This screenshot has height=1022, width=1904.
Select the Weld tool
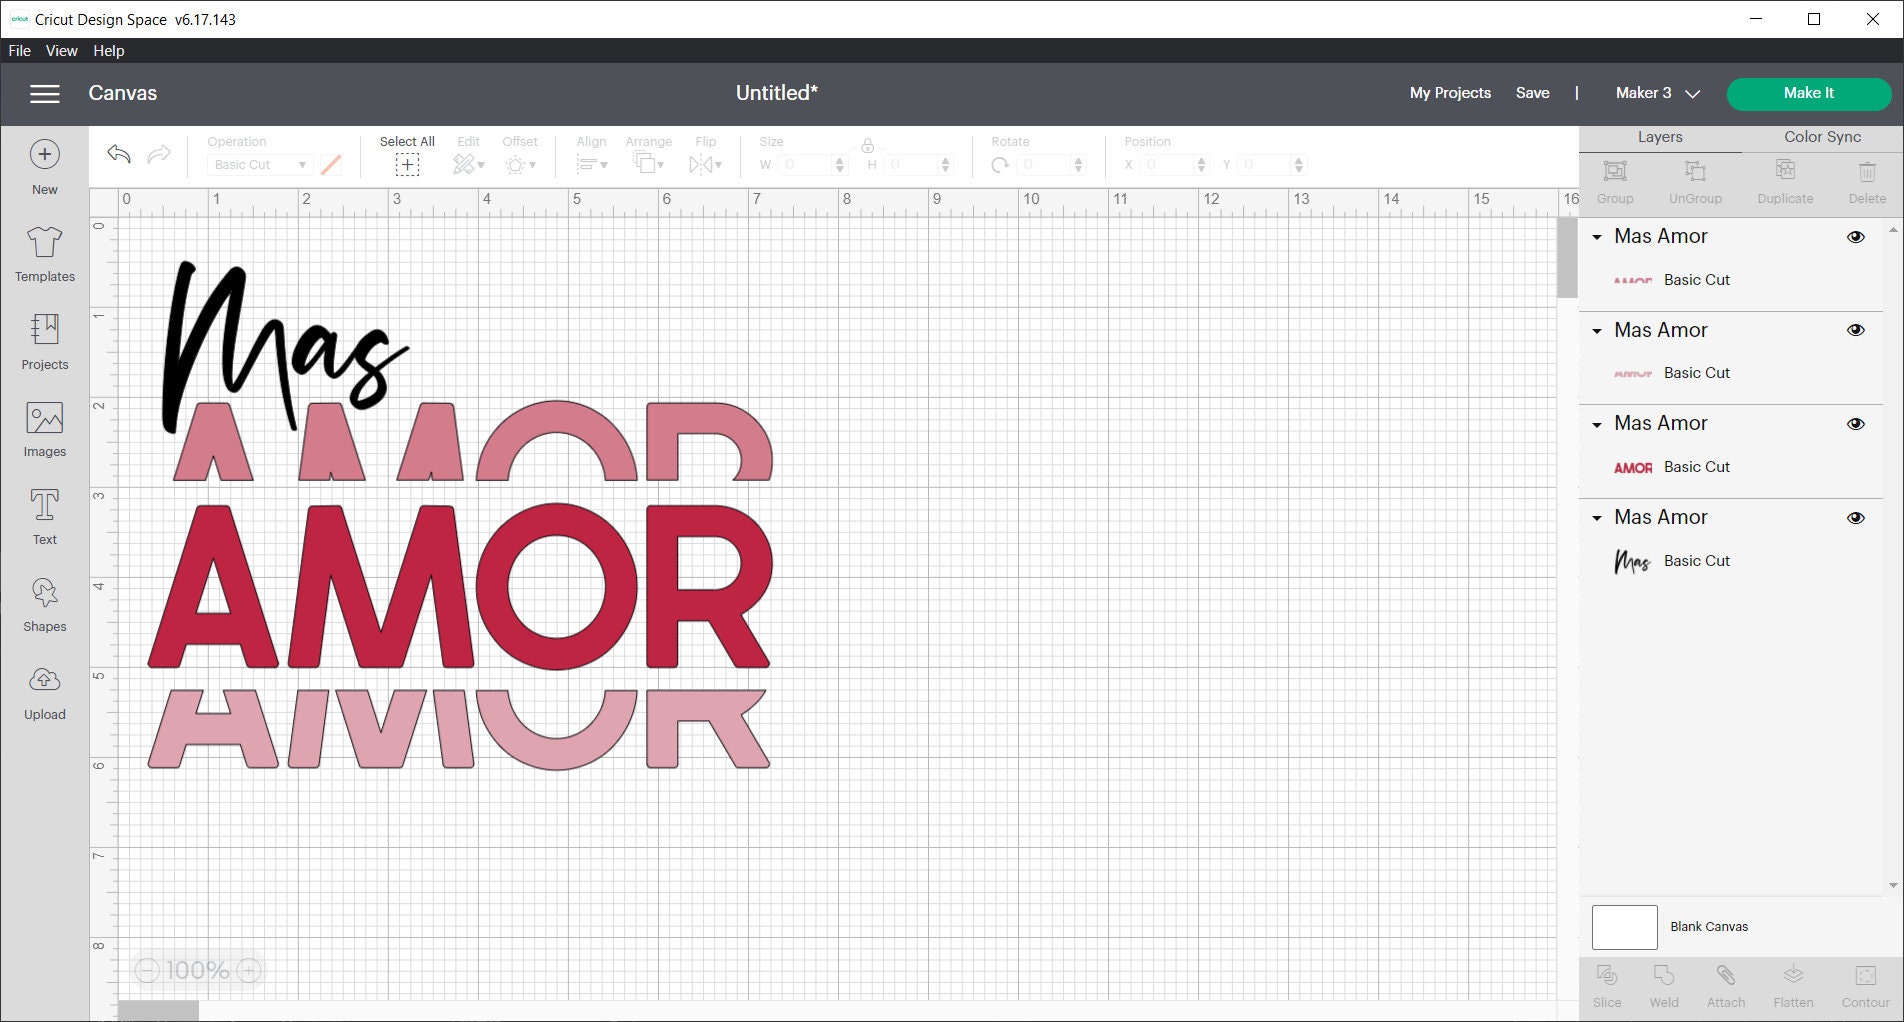point(1664,985)
